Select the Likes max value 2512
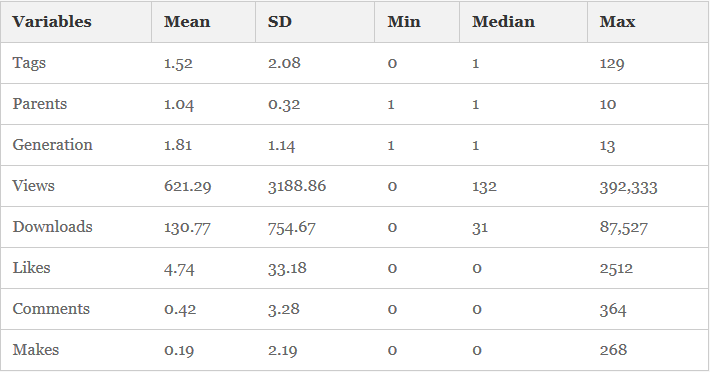 616,268
